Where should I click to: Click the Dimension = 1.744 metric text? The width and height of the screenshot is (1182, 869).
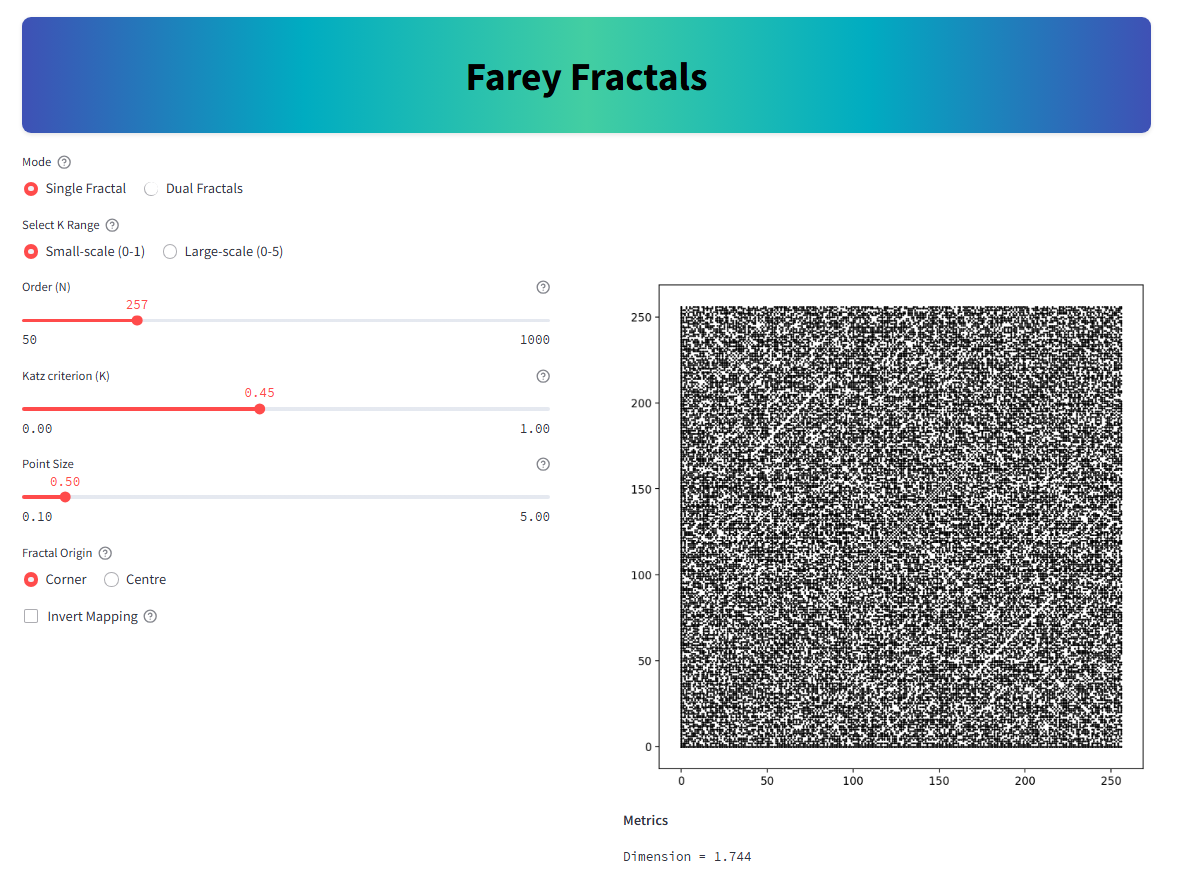click(687, 856)
